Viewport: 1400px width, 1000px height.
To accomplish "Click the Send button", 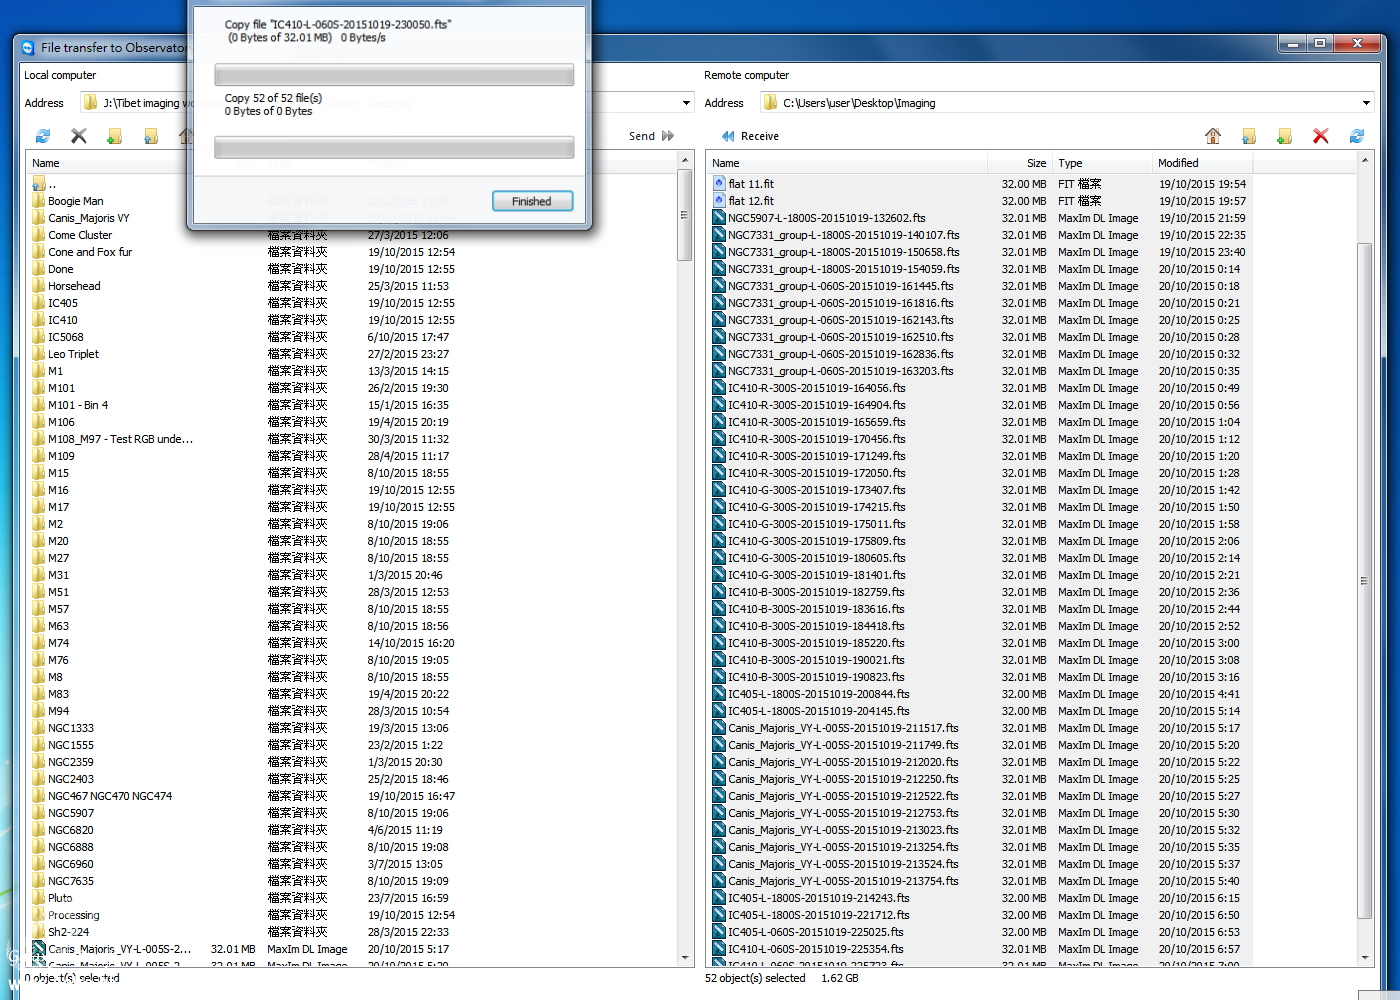I will tap(651, 136).
